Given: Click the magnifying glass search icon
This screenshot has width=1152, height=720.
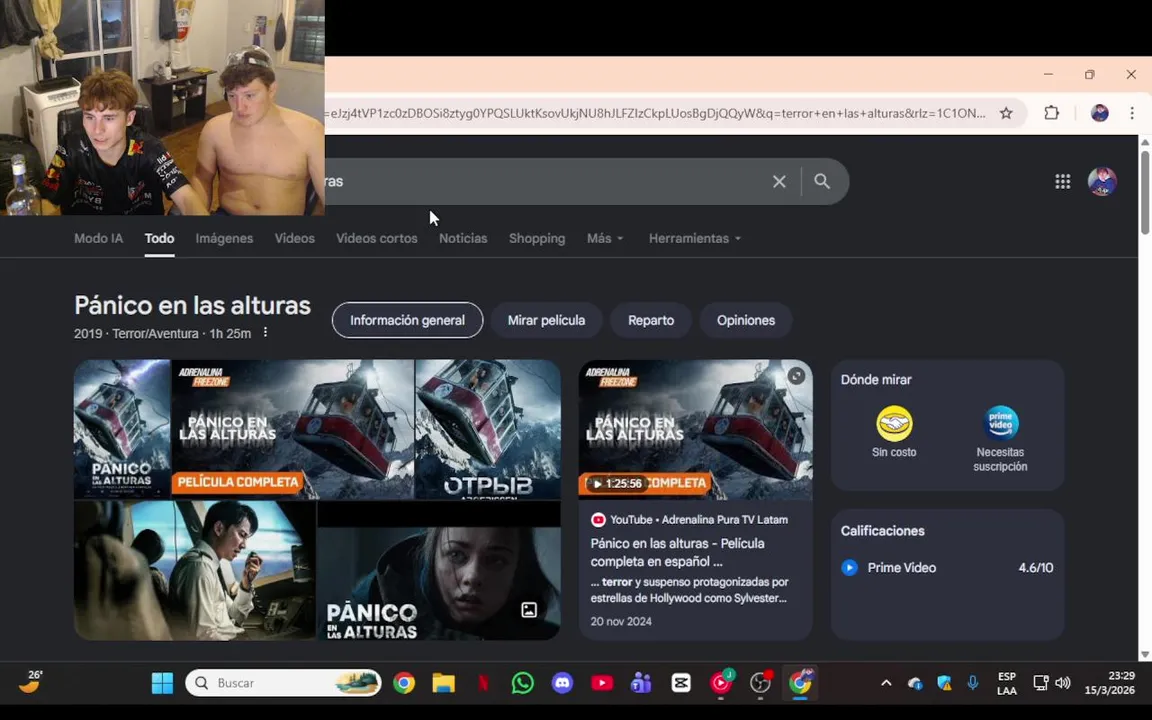Looking at the screenshot, I should (822, 181).
